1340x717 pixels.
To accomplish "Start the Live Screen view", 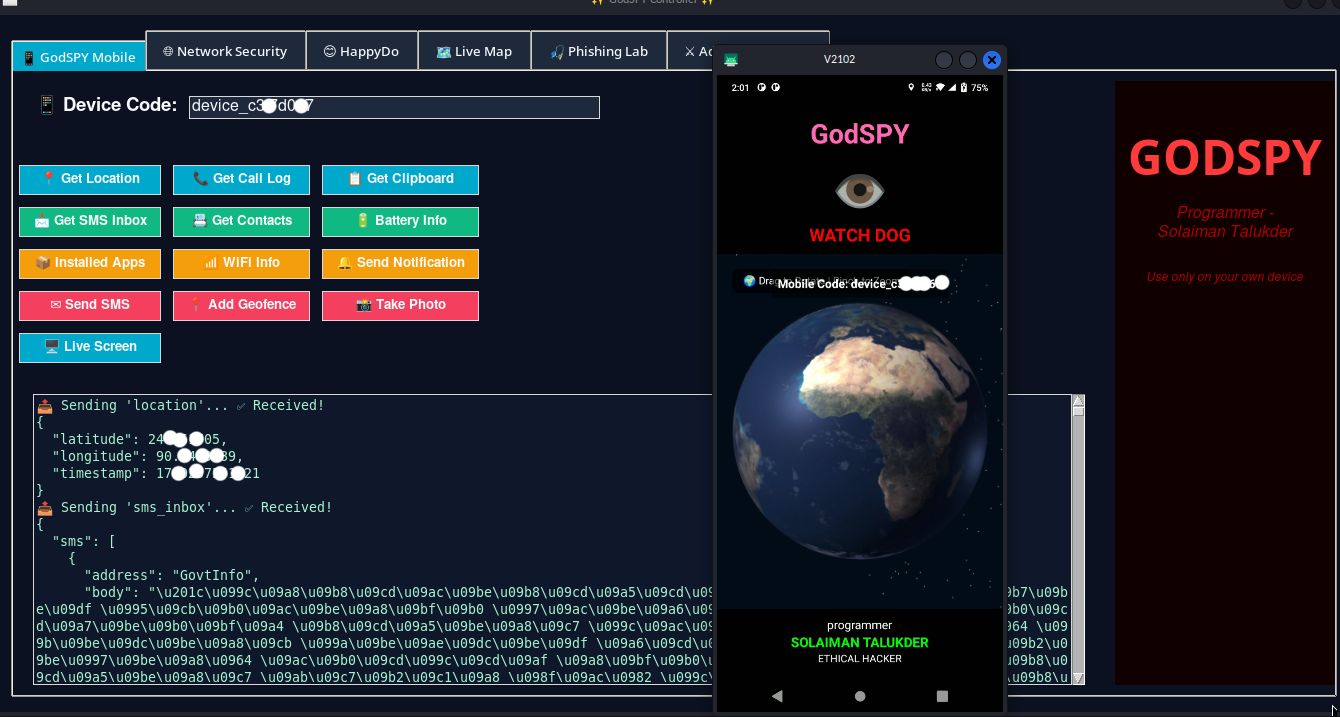I will pos(90,347).
